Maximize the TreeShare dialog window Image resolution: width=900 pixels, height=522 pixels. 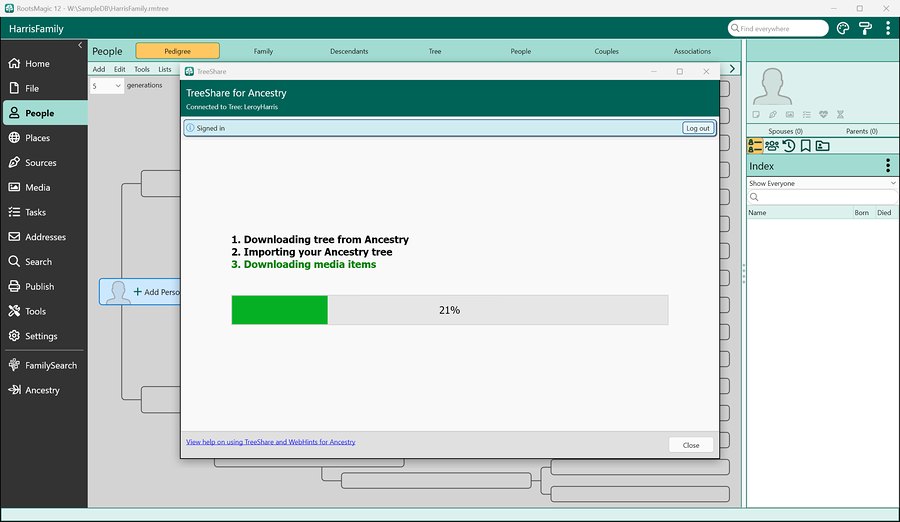[680, 71]
